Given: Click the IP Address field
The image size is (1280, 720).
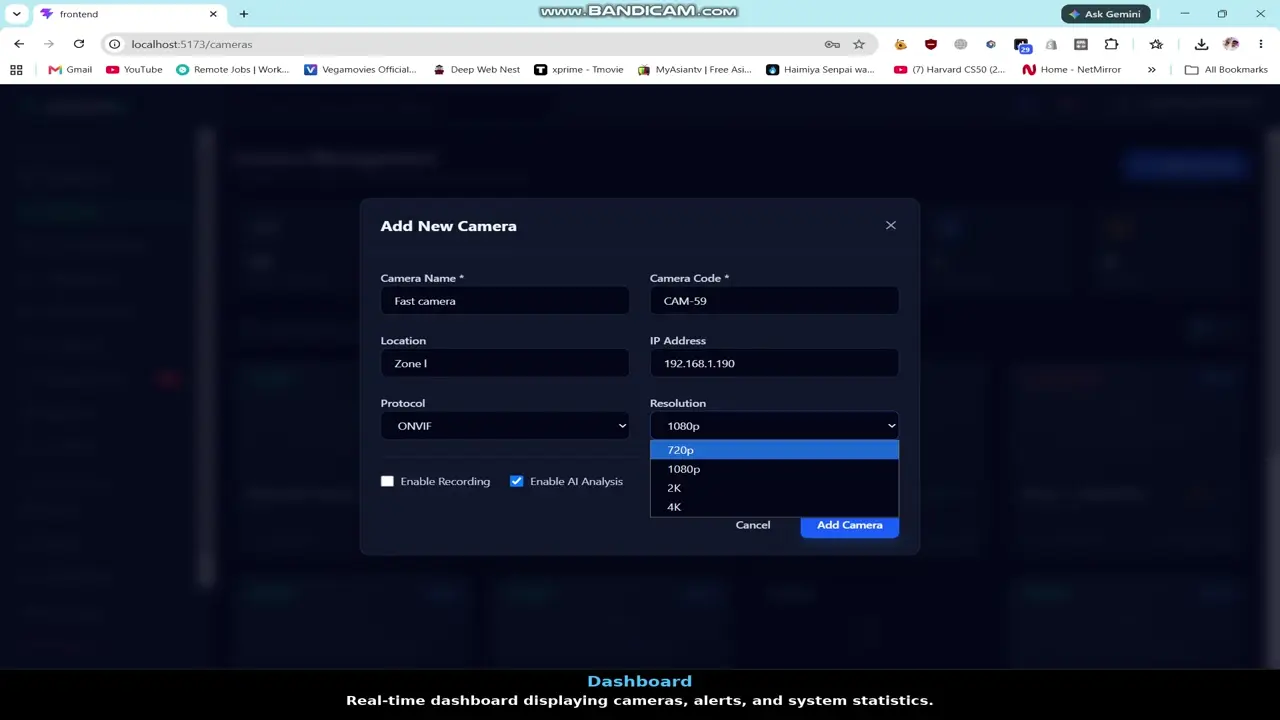Looking at the screenshot, I should 774,363.
